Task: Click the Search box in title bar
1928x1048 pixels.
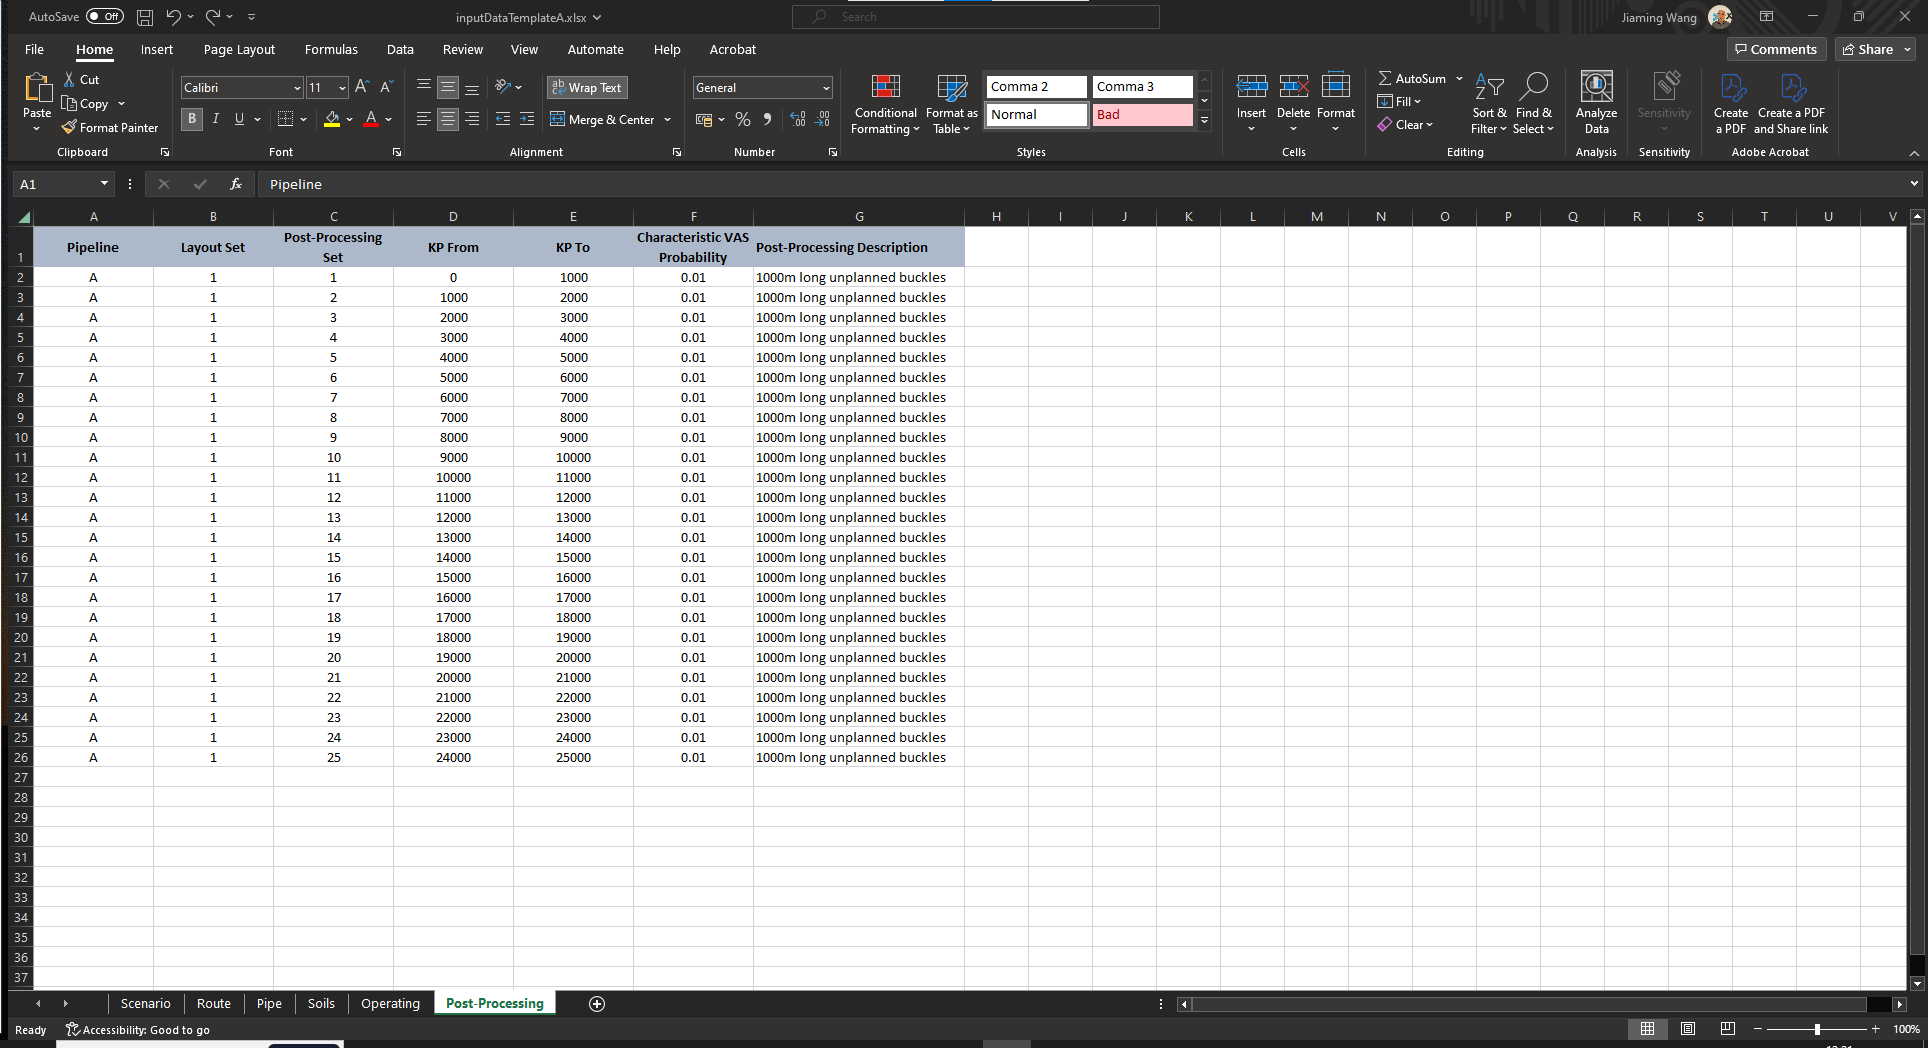Action: (x=976, y=17)
